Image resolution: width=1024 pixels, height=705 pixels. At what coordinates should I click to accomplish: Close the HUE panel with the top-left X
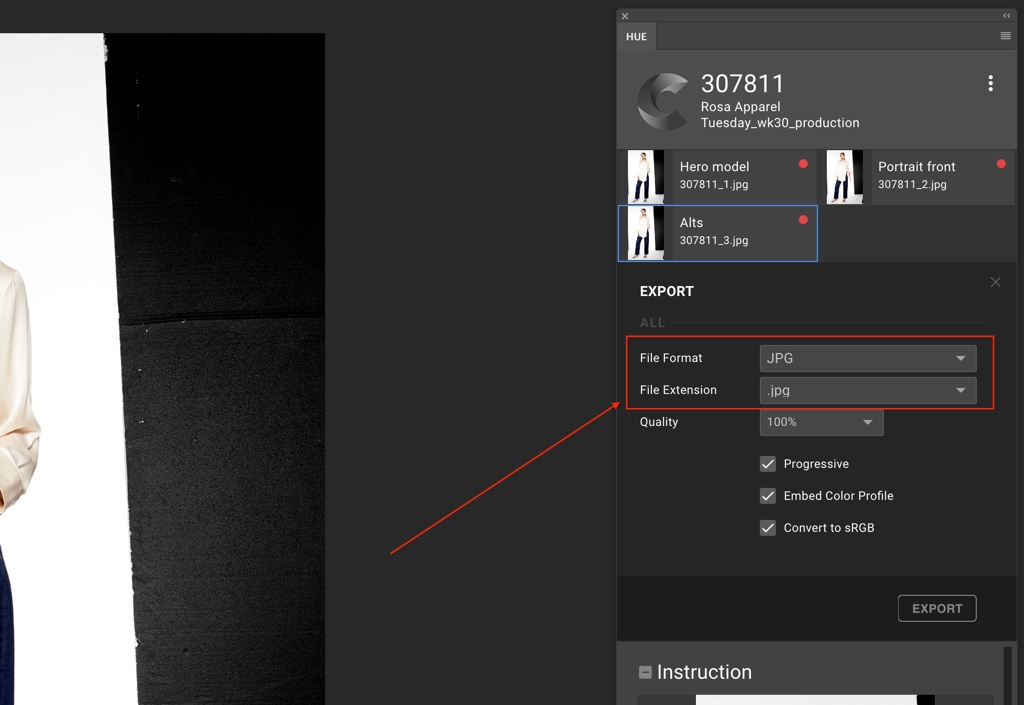[x=625, y=16]
